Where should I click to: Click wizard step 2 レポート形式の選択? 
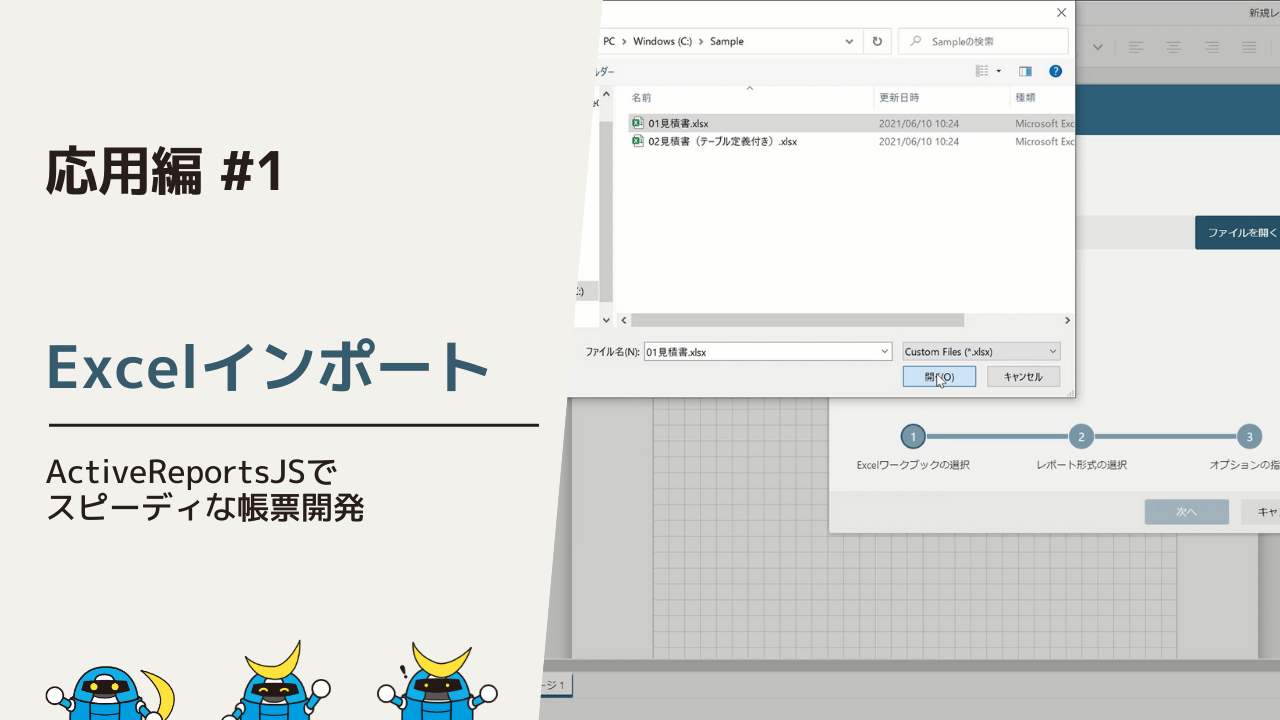coord(1080,437)
